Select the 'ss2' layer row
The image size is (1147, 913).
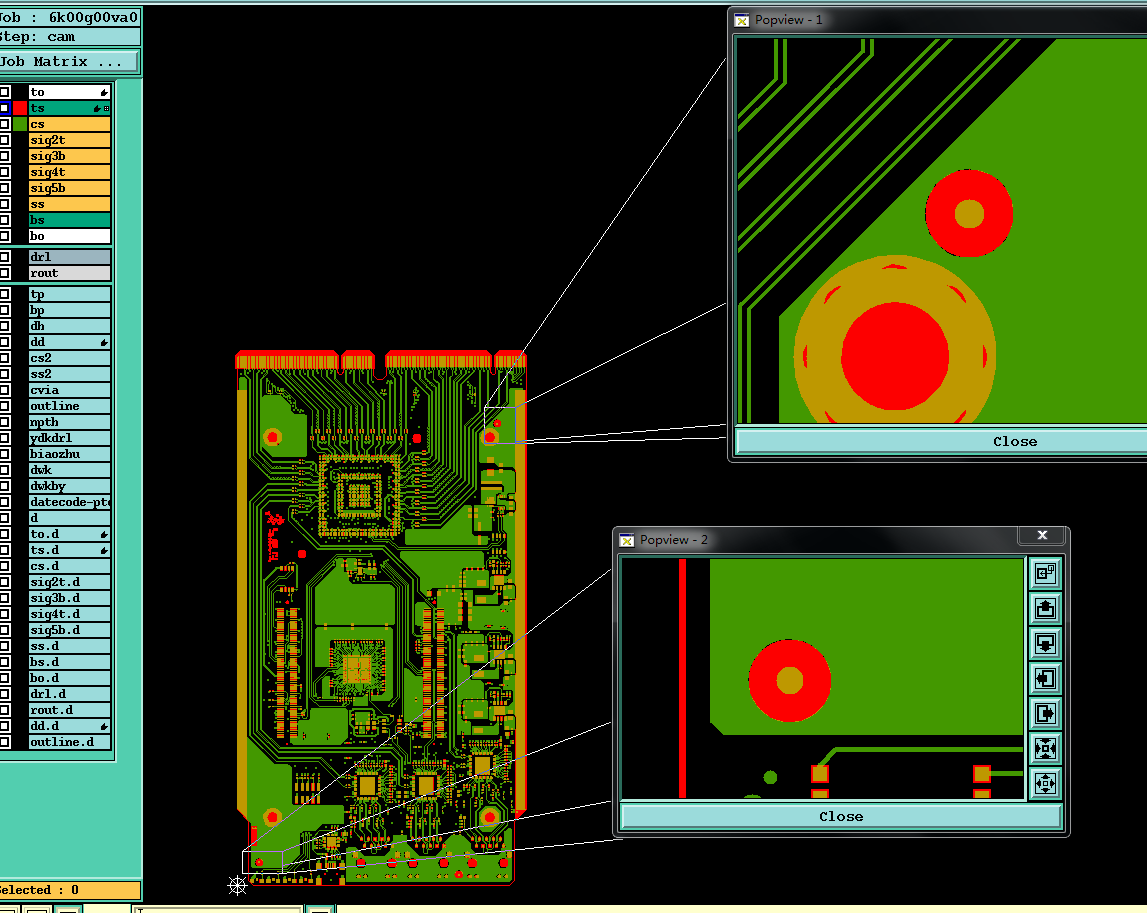[x=69, y=374]
